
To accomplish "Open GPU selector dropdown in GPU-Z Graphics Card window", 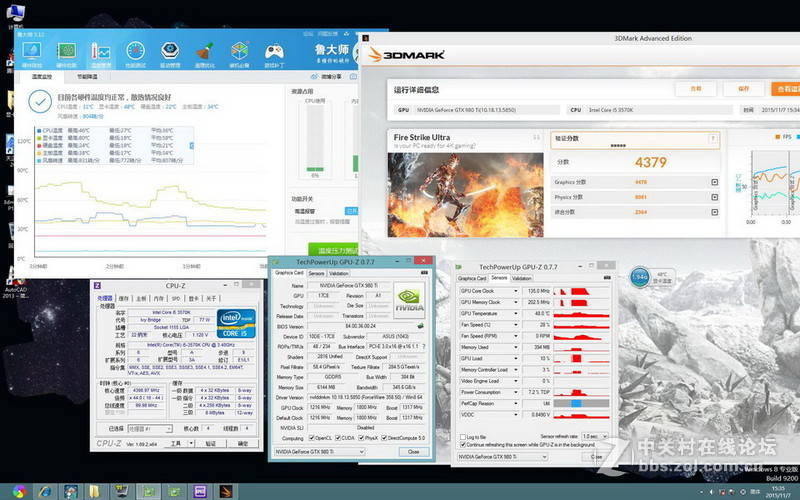I will pyautogui.click(x=319, y=452).
